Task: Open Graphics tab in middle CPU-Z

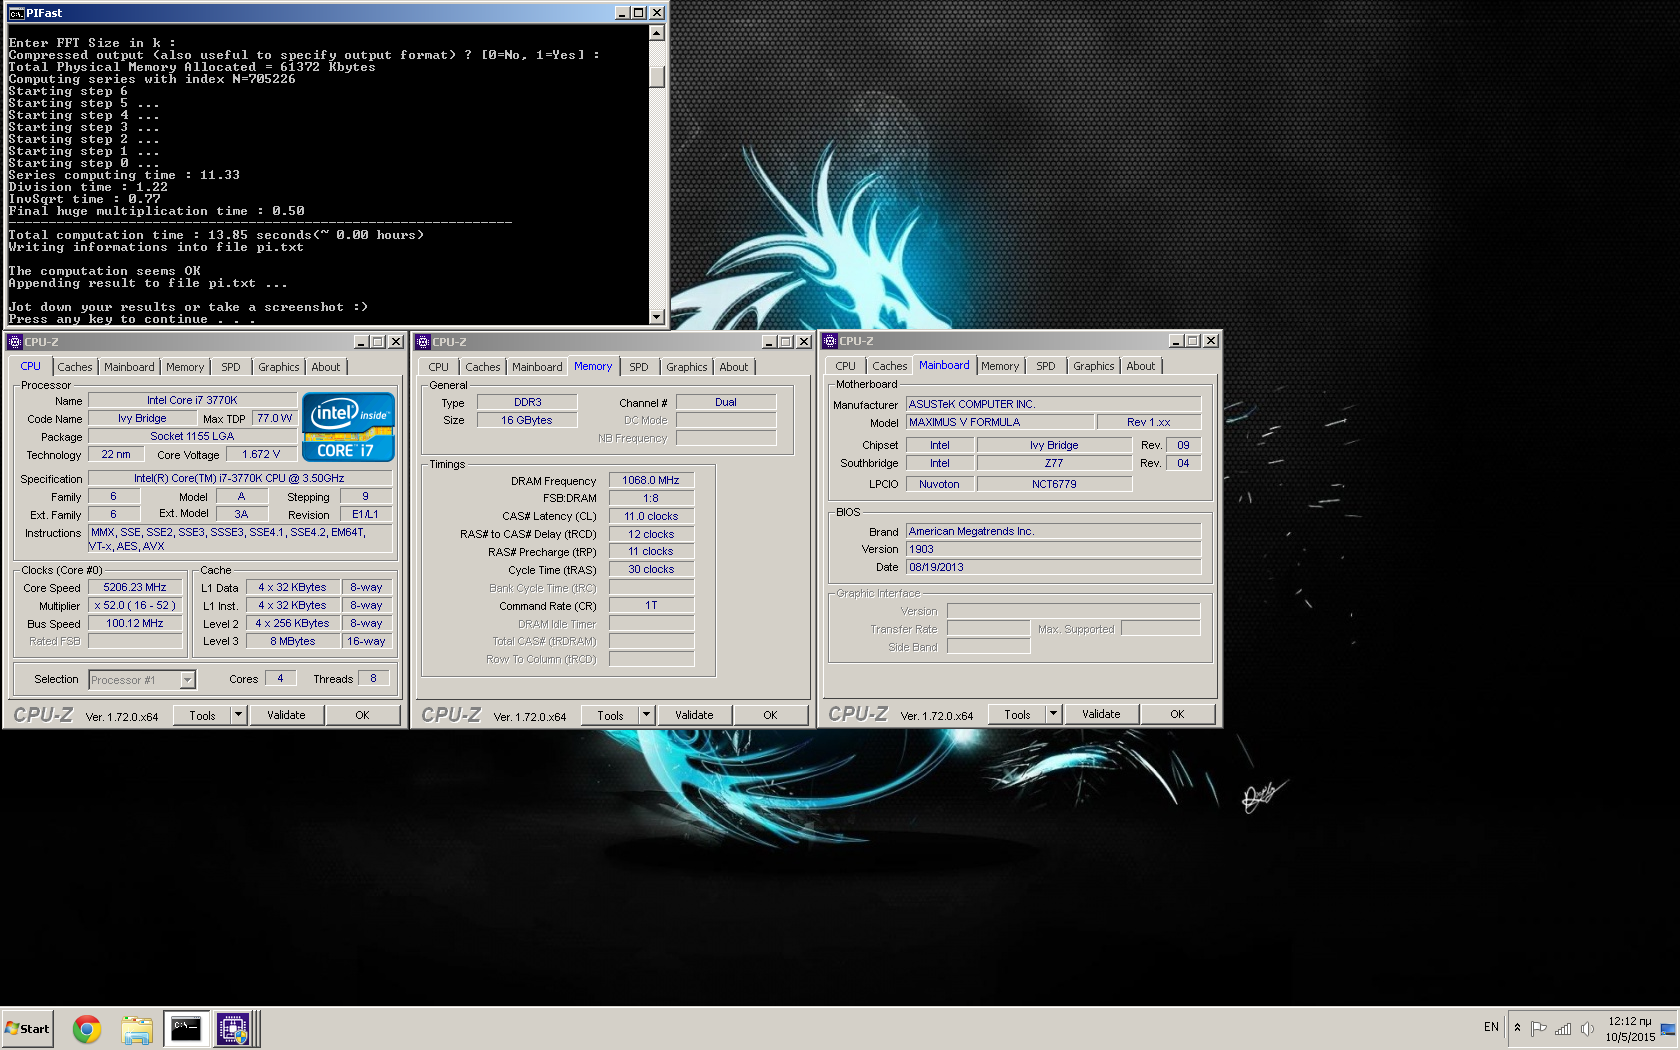Action: (x=687, y=367)
